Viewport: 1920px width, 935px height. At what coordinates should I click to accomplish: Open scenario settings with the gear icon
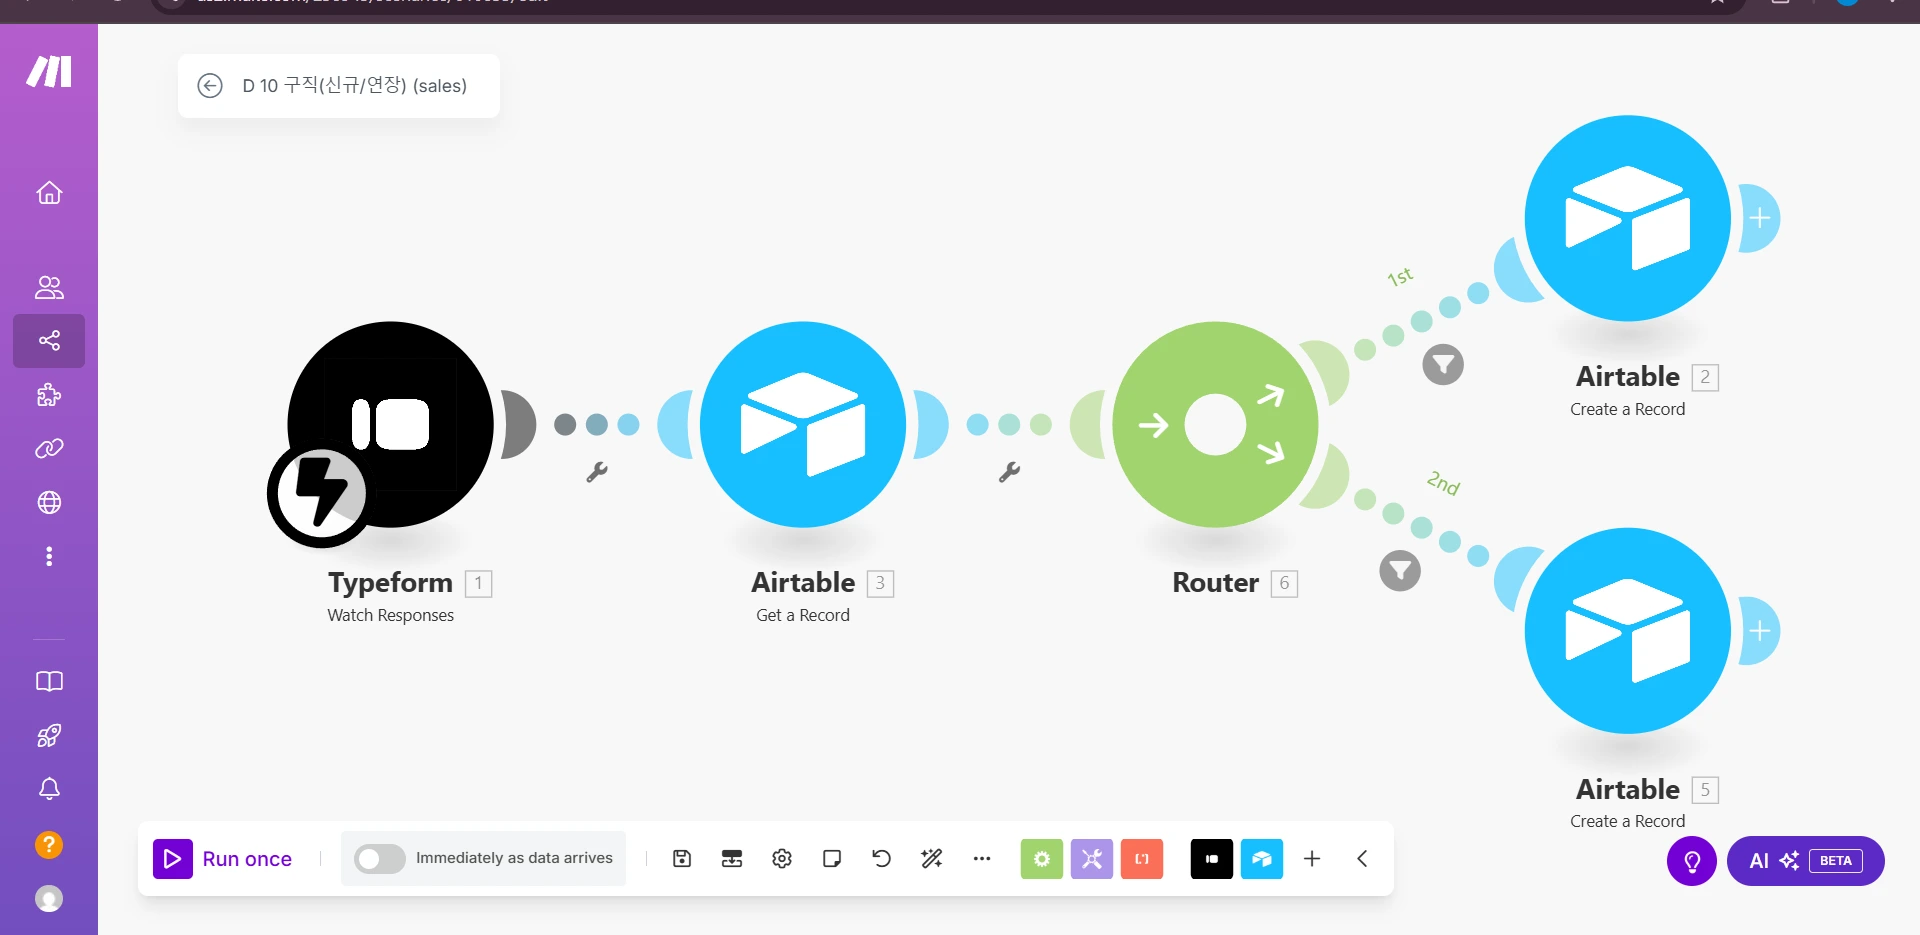[781, 858]
